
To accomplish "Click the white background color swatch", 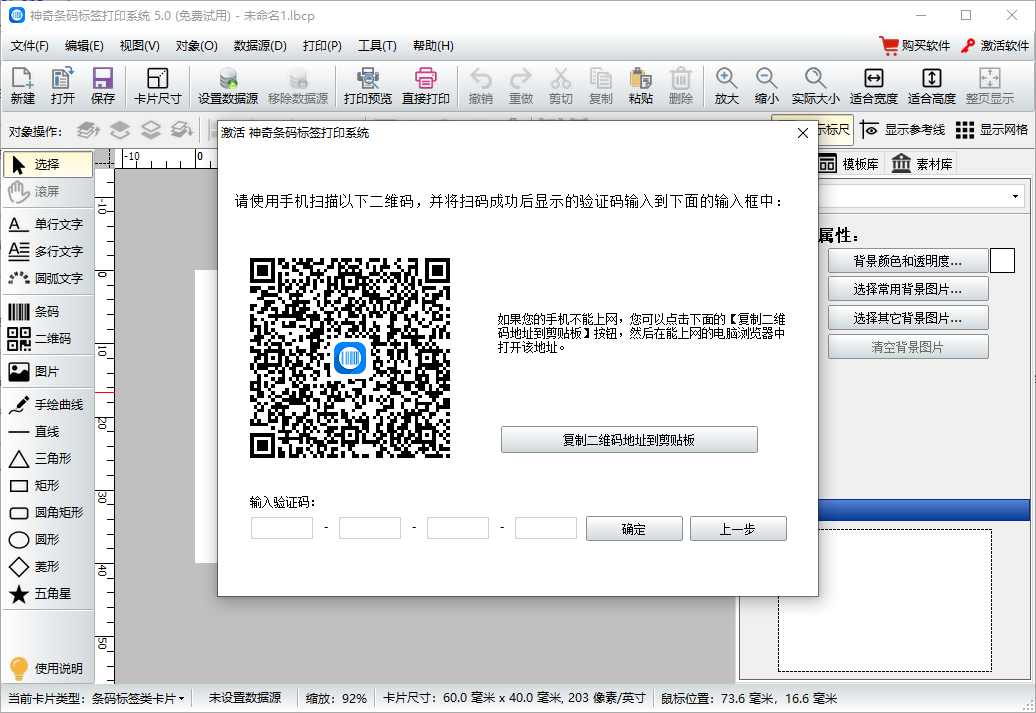I will point(1002,261).
